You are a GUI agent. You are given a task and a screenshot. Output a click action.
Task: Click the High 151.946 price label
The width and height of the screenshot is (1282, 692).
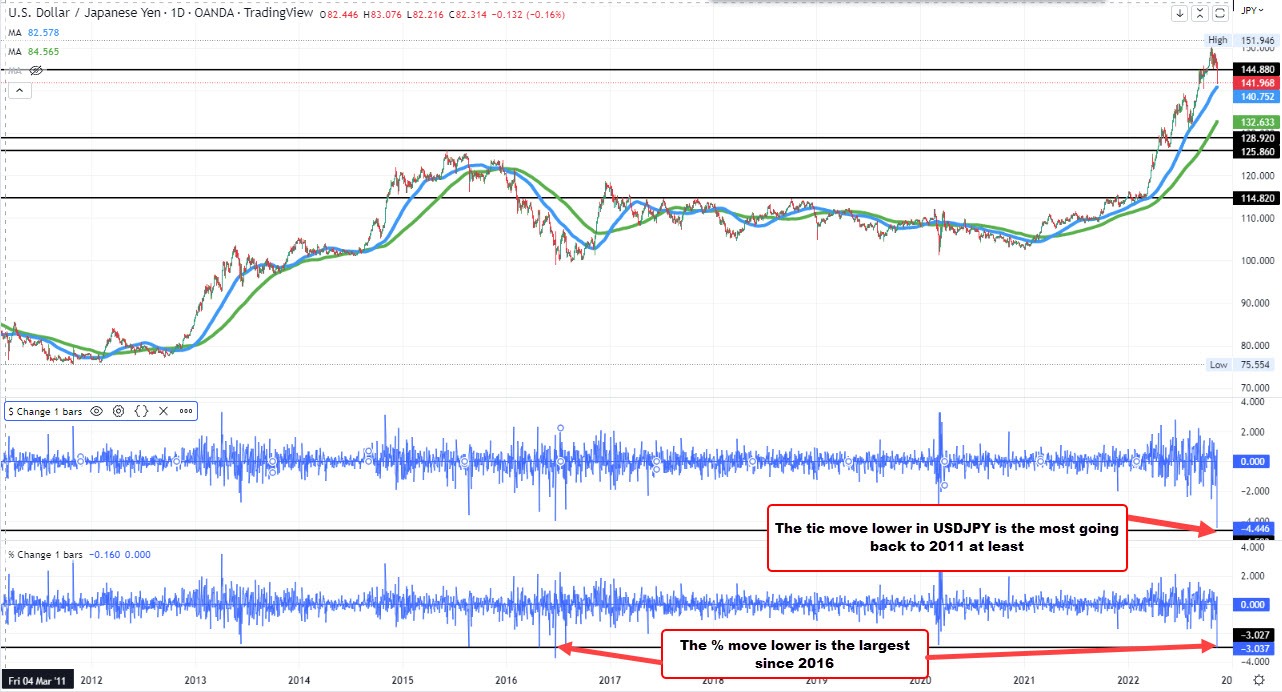pyautogui.click(x=1242, y=40)
